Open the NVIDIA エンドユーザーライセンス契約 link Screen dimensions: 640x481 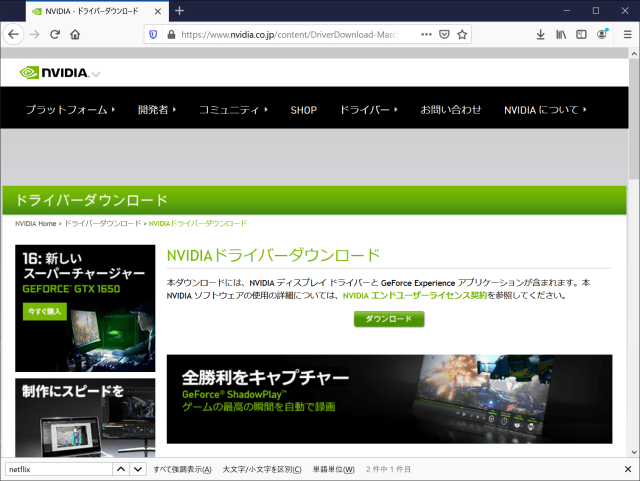click(415, 295)
